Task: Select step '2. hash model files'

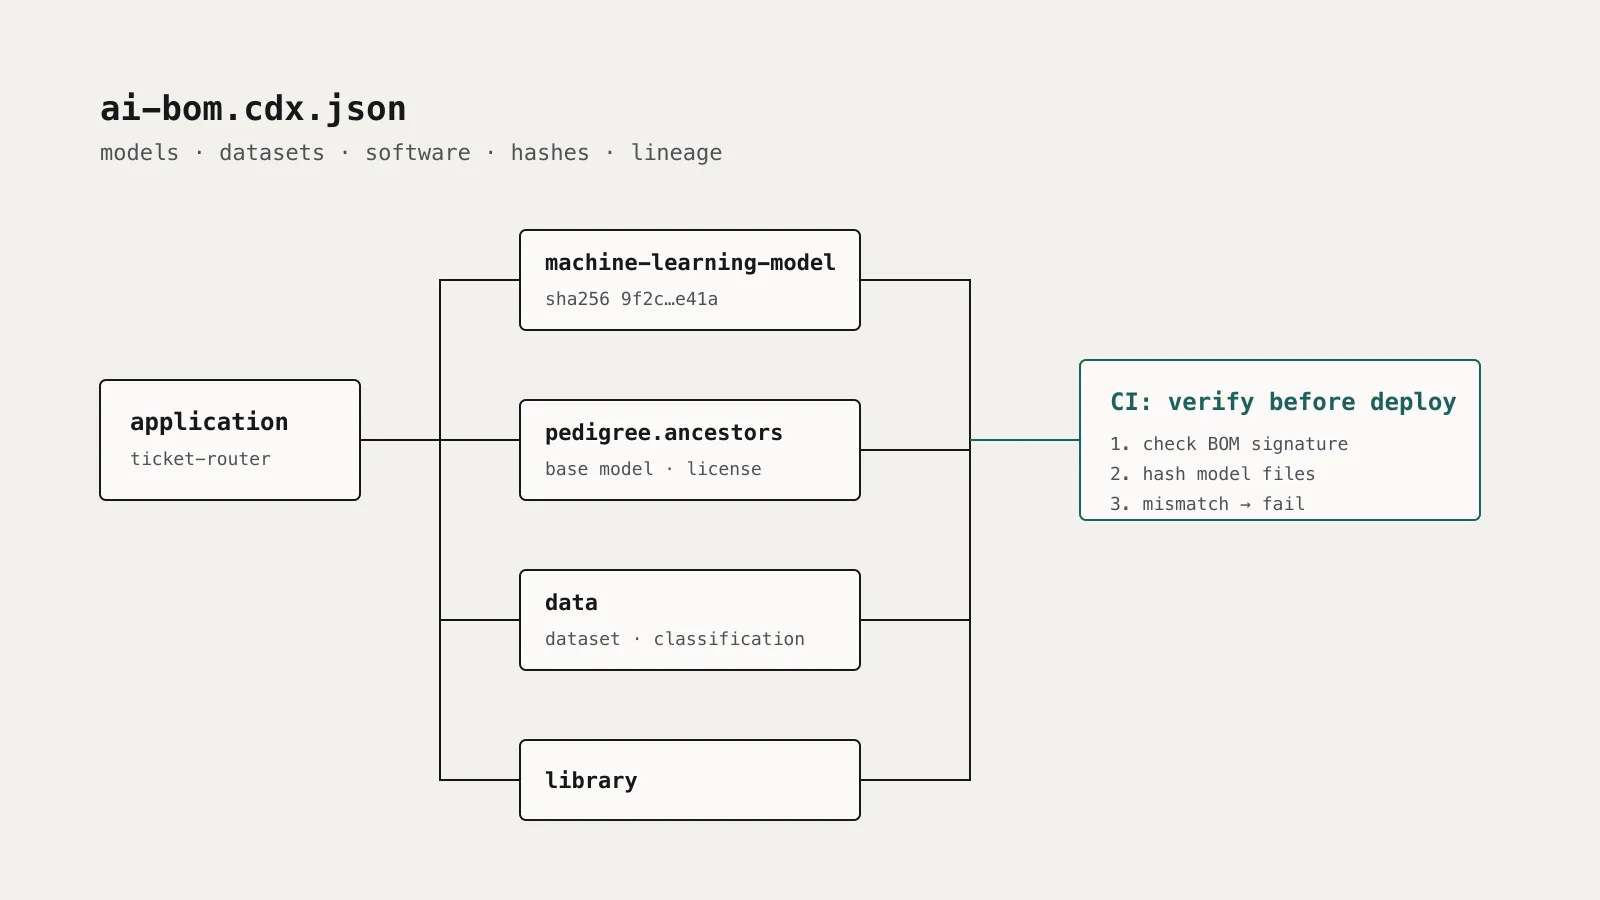Action: pyautogui.click(x=1212, y=474)
